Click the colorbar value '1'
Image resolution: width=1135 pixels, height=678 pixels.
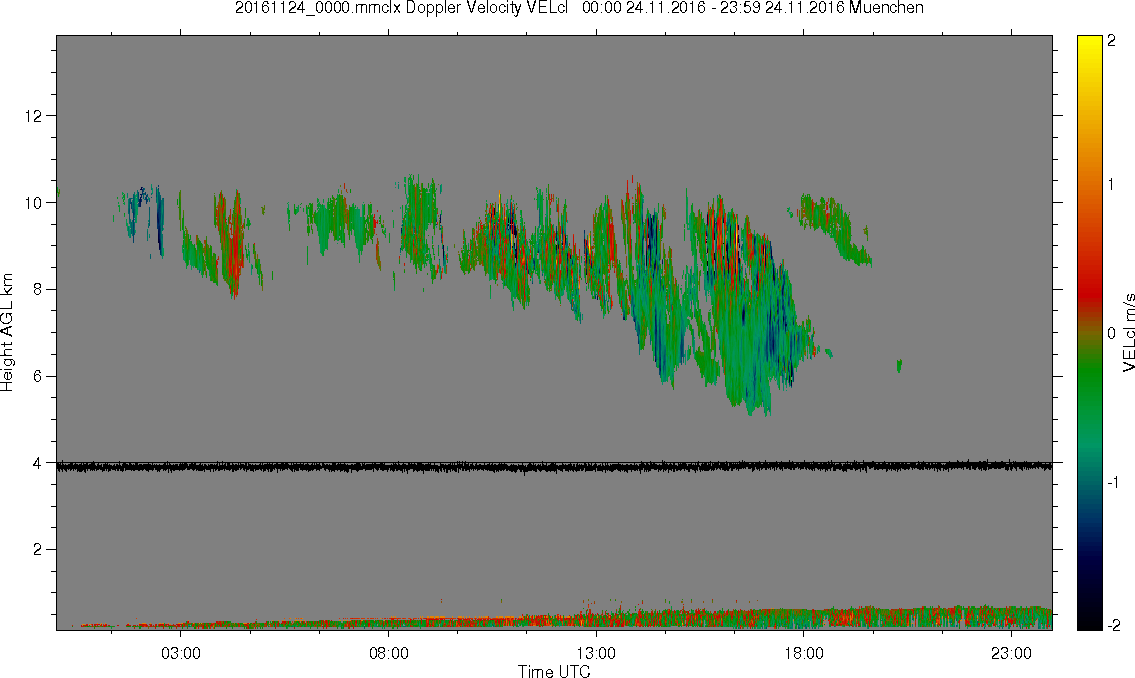click(1111, 185)
